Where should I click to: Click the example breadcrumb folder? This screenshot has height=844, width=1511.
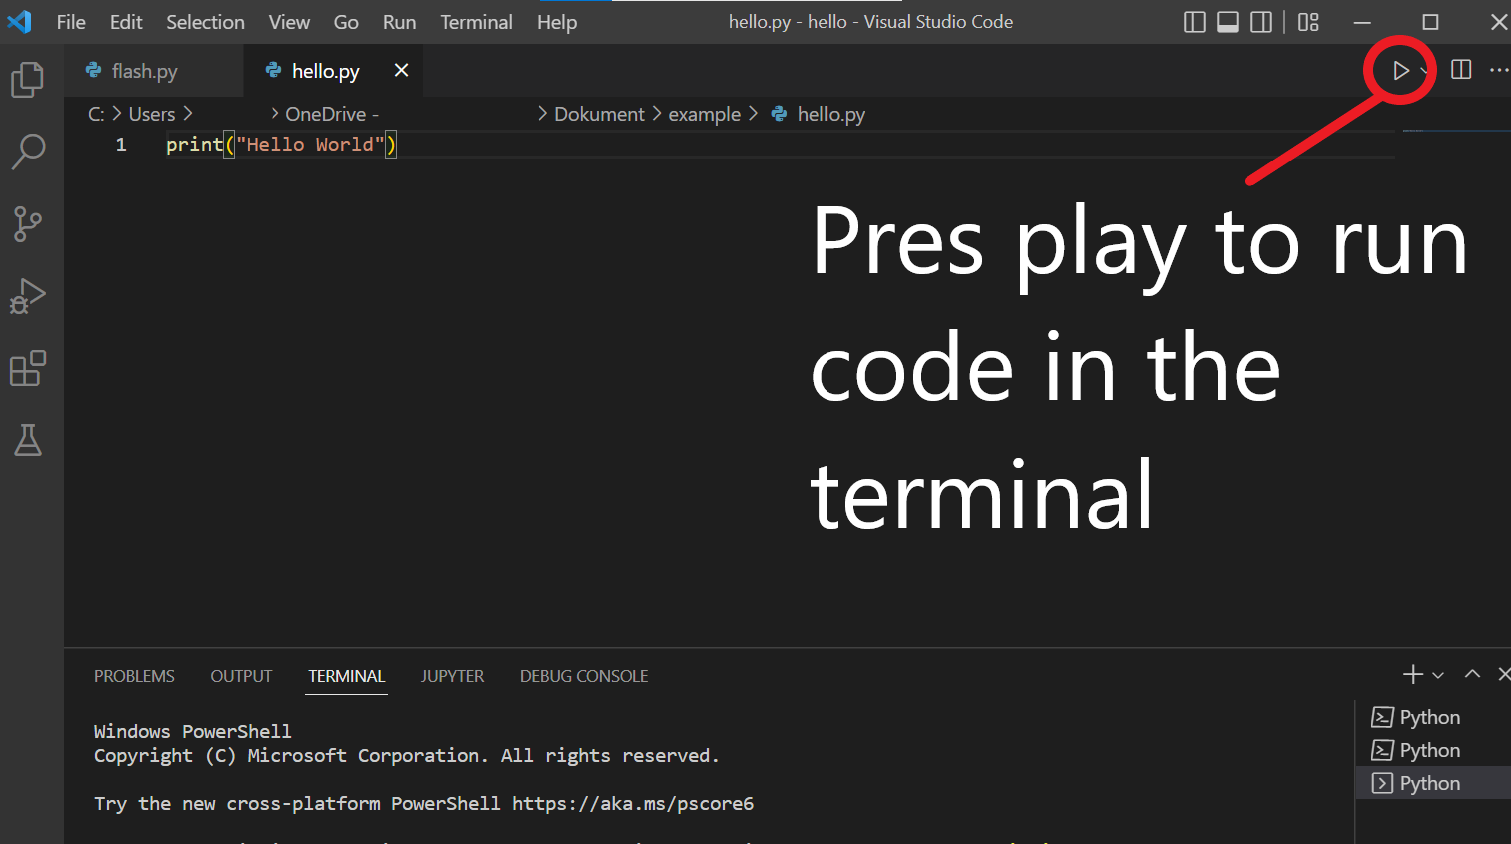[x=704, y=114]
